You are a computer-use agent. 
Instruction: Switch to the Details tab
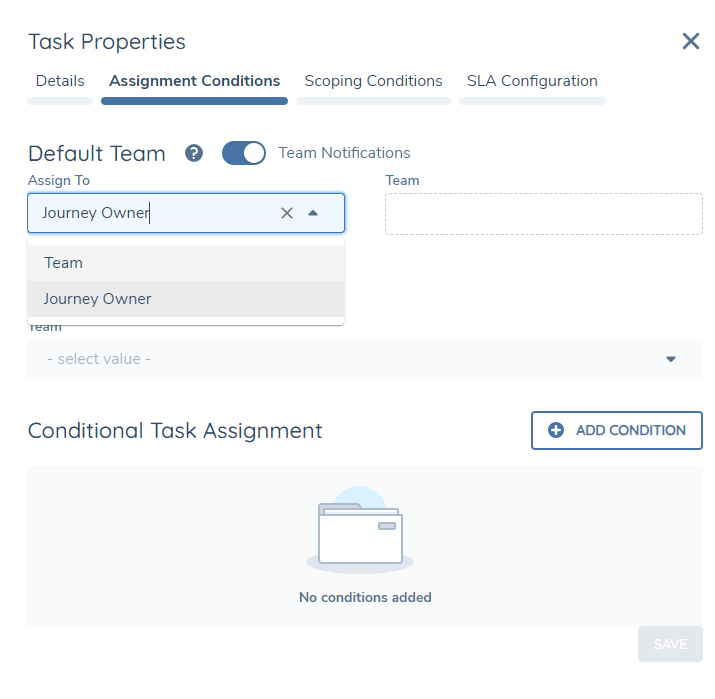(60, 81)
